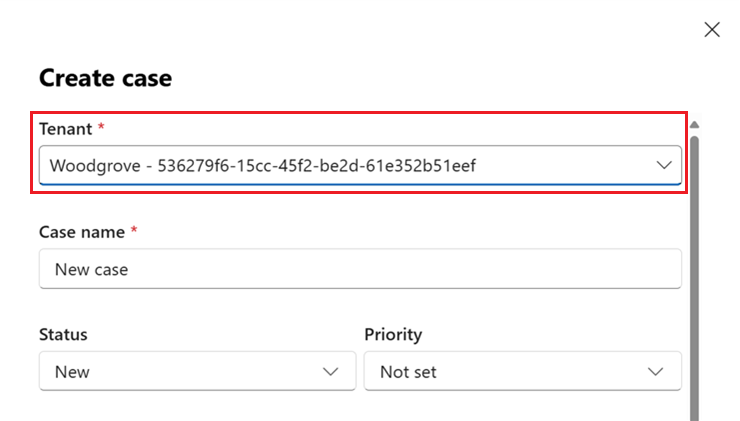This screenshot has width=740, height=421.
Task: Expand the Tenant dropdown chevron
Action: tap(664, 165)
